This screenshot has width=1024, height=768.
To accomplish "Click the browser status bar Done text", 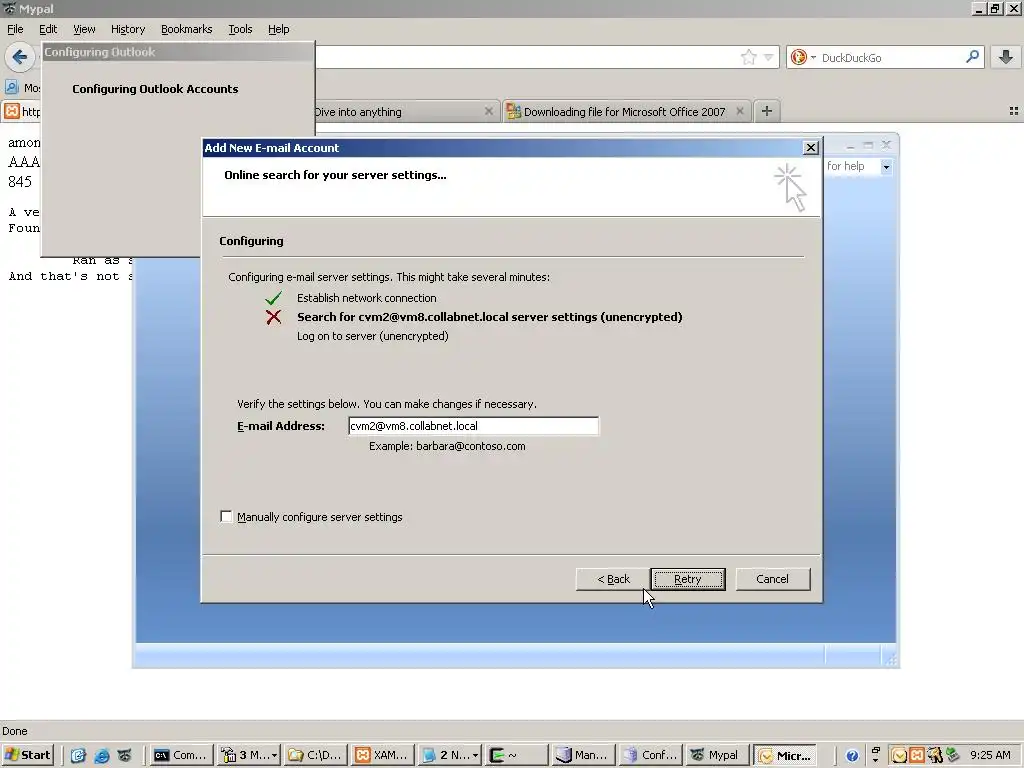I will pyautogui.click(x=14, y=731).
